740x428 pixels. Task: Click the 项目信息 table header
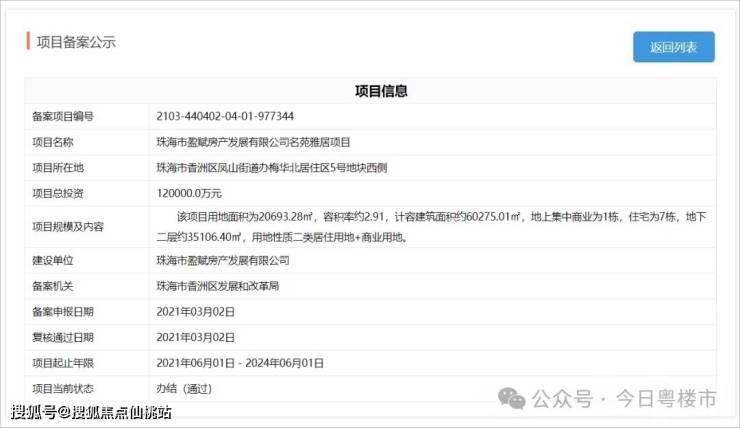click(381, 91)
